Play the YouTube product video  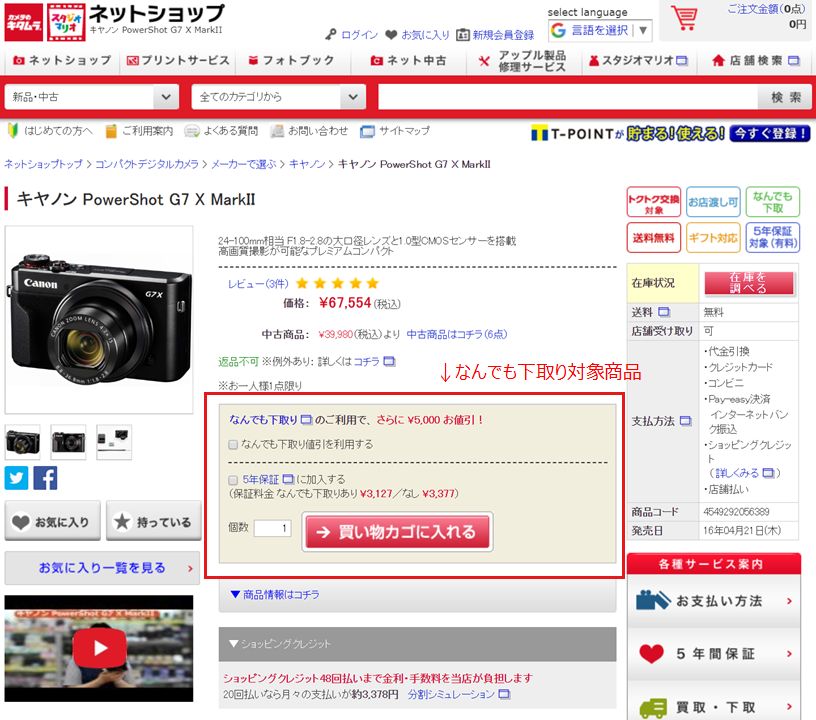click(x=99, y=648)
